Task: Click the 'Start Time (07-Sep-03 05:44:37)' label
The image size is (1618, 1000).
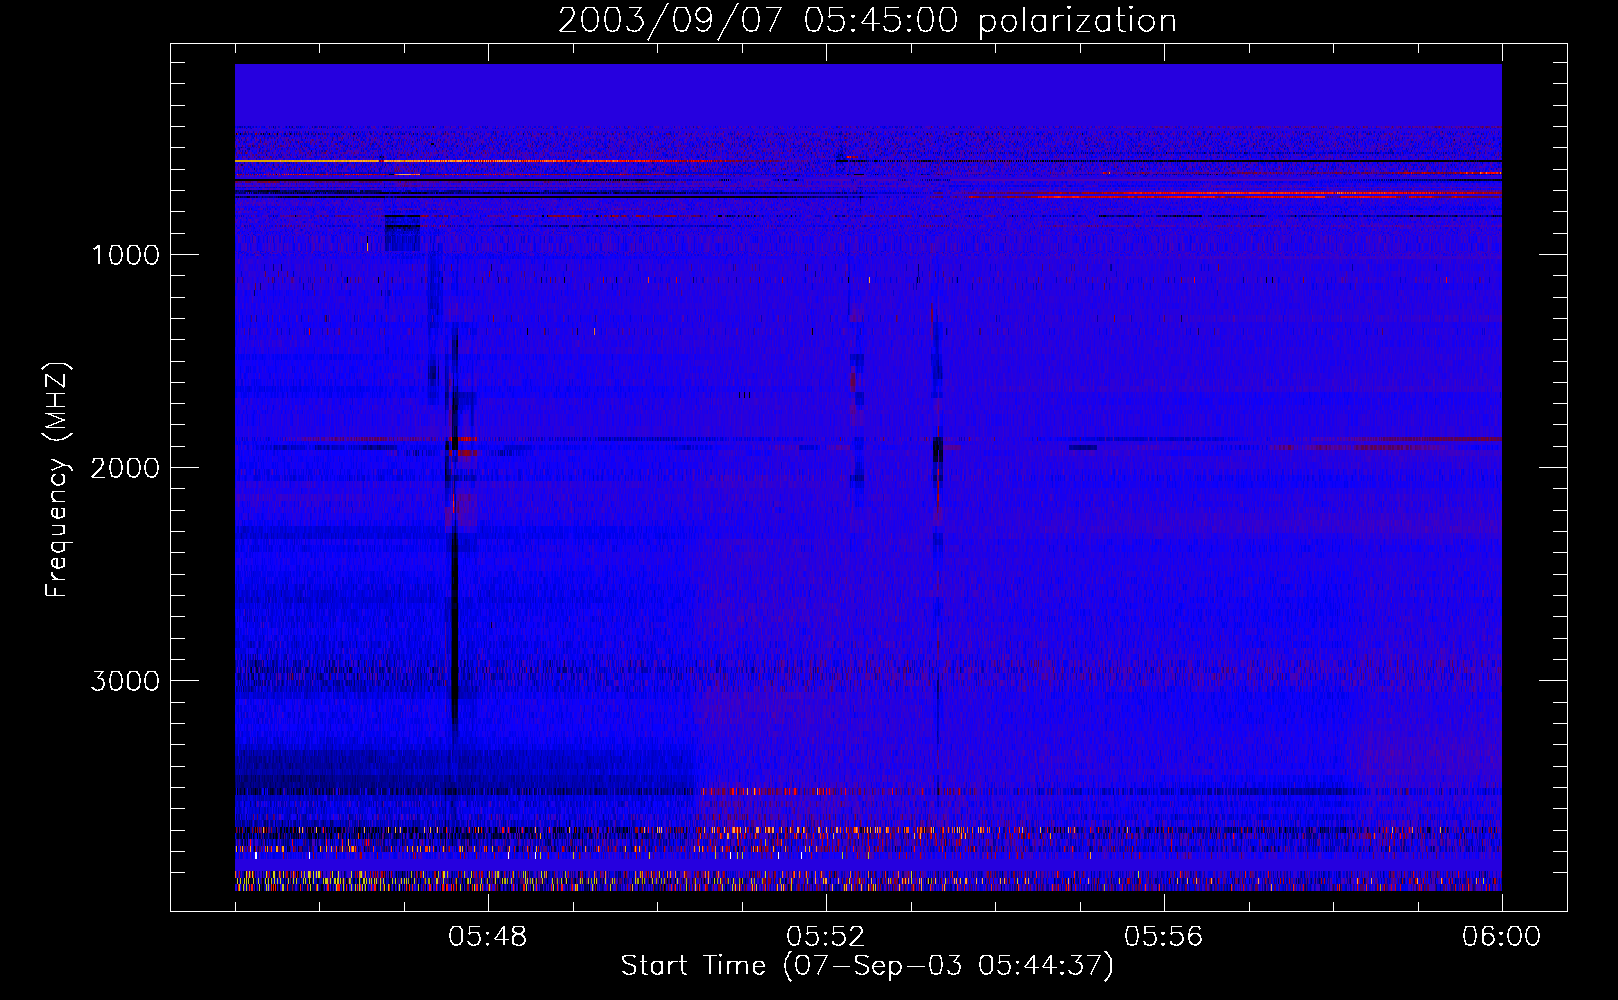Action: pos(867,966)
